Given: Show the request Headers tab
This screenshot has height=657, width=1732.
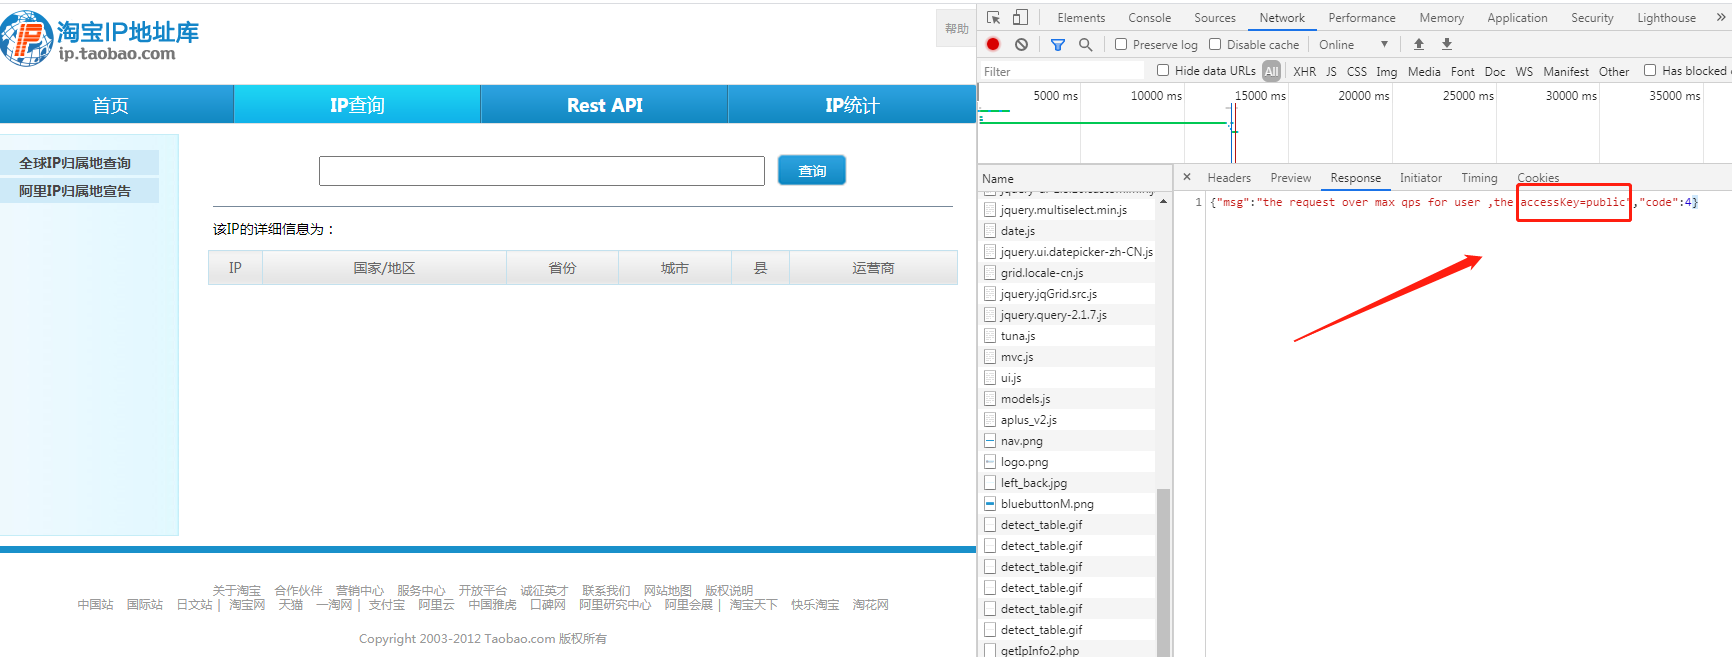Looking at the screenshot, I should coord(1229,178).
